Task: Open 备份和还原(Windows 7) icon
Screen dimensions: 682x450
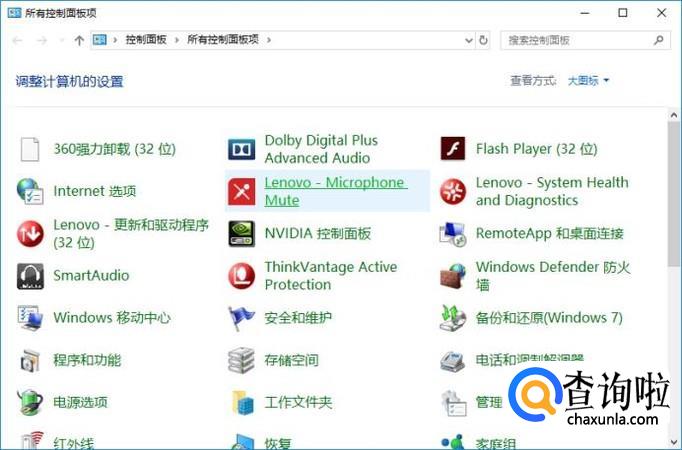Action: tap(452, 318)
